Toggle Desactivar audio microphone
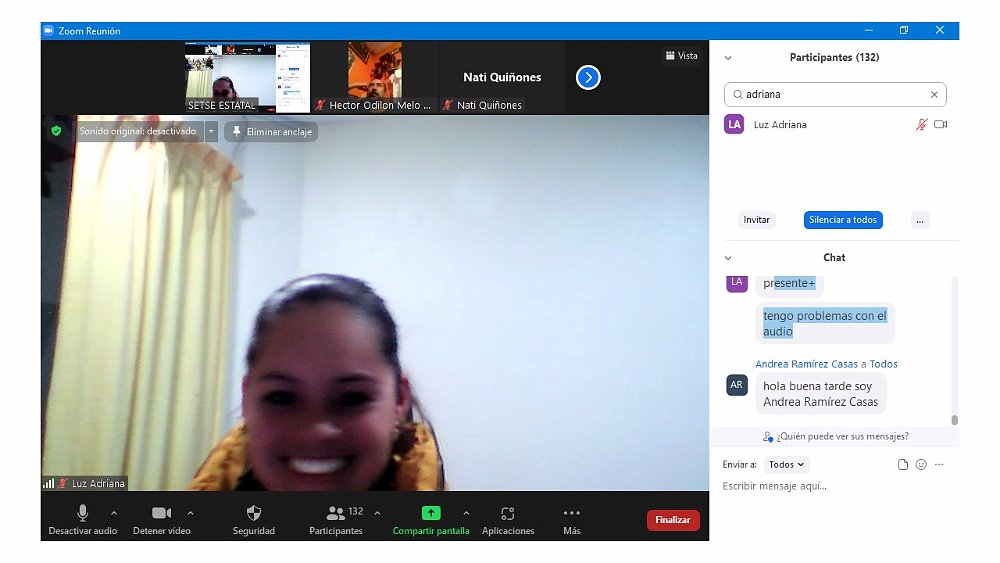 pos(83,513)
